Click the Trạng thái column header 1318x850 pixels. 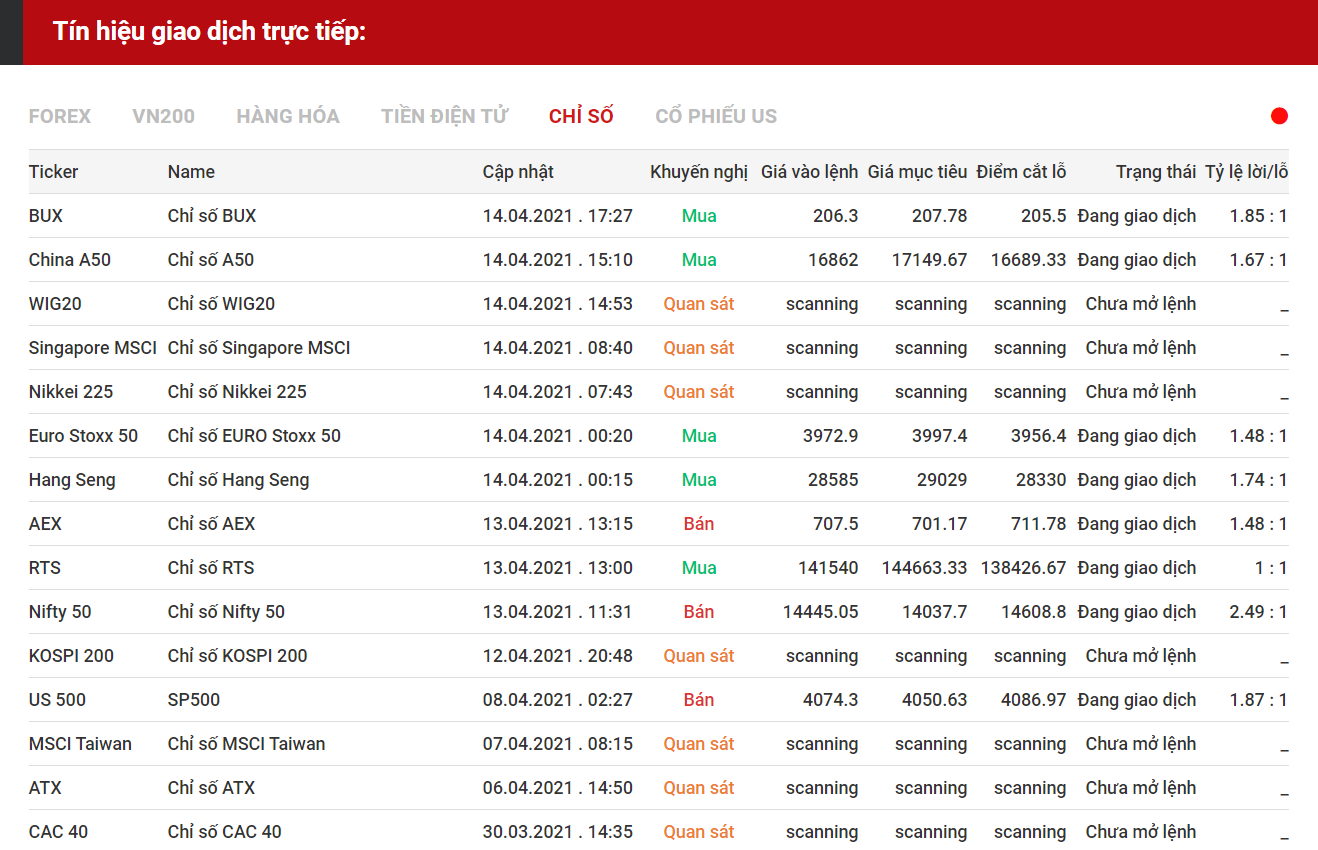1156,172
